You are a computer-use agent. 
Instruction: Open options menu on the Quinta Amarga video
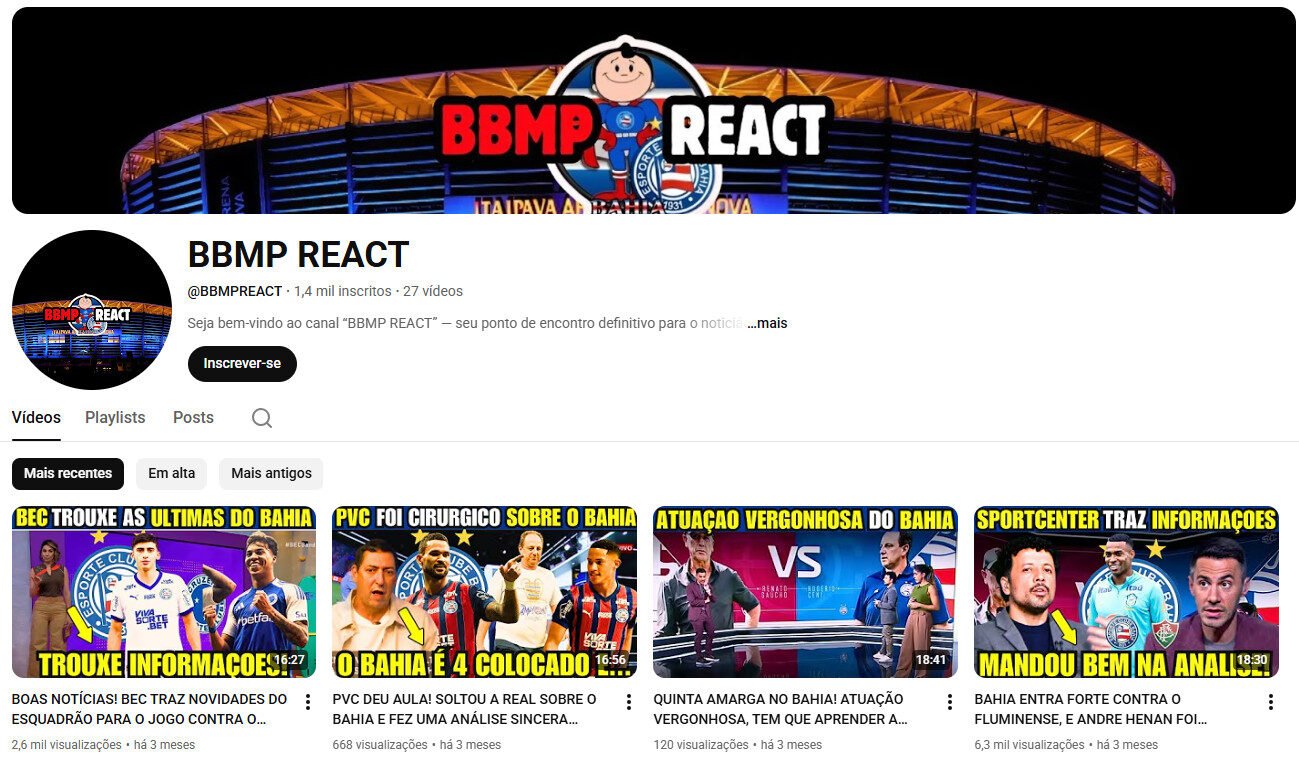[948, 701]
